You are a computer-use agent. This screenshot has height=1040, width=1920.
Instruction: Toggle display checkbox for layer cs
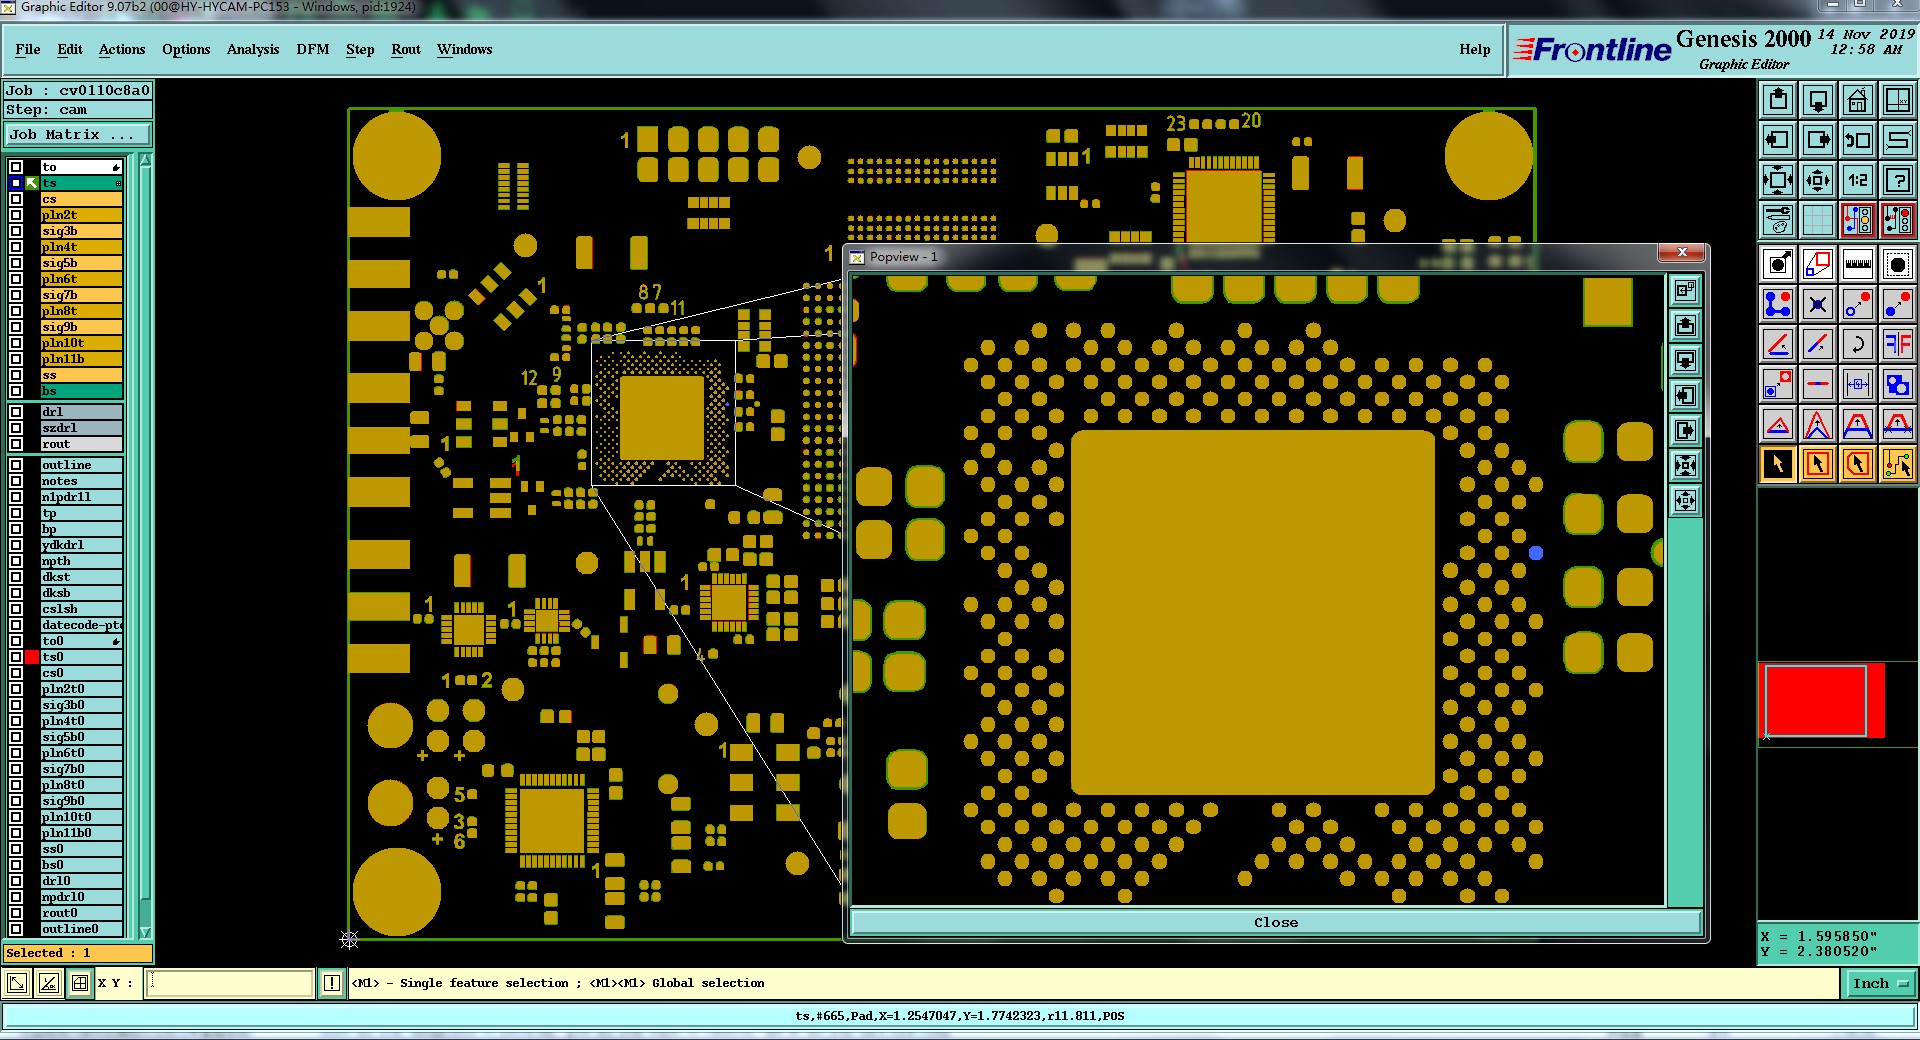(16, 199)
